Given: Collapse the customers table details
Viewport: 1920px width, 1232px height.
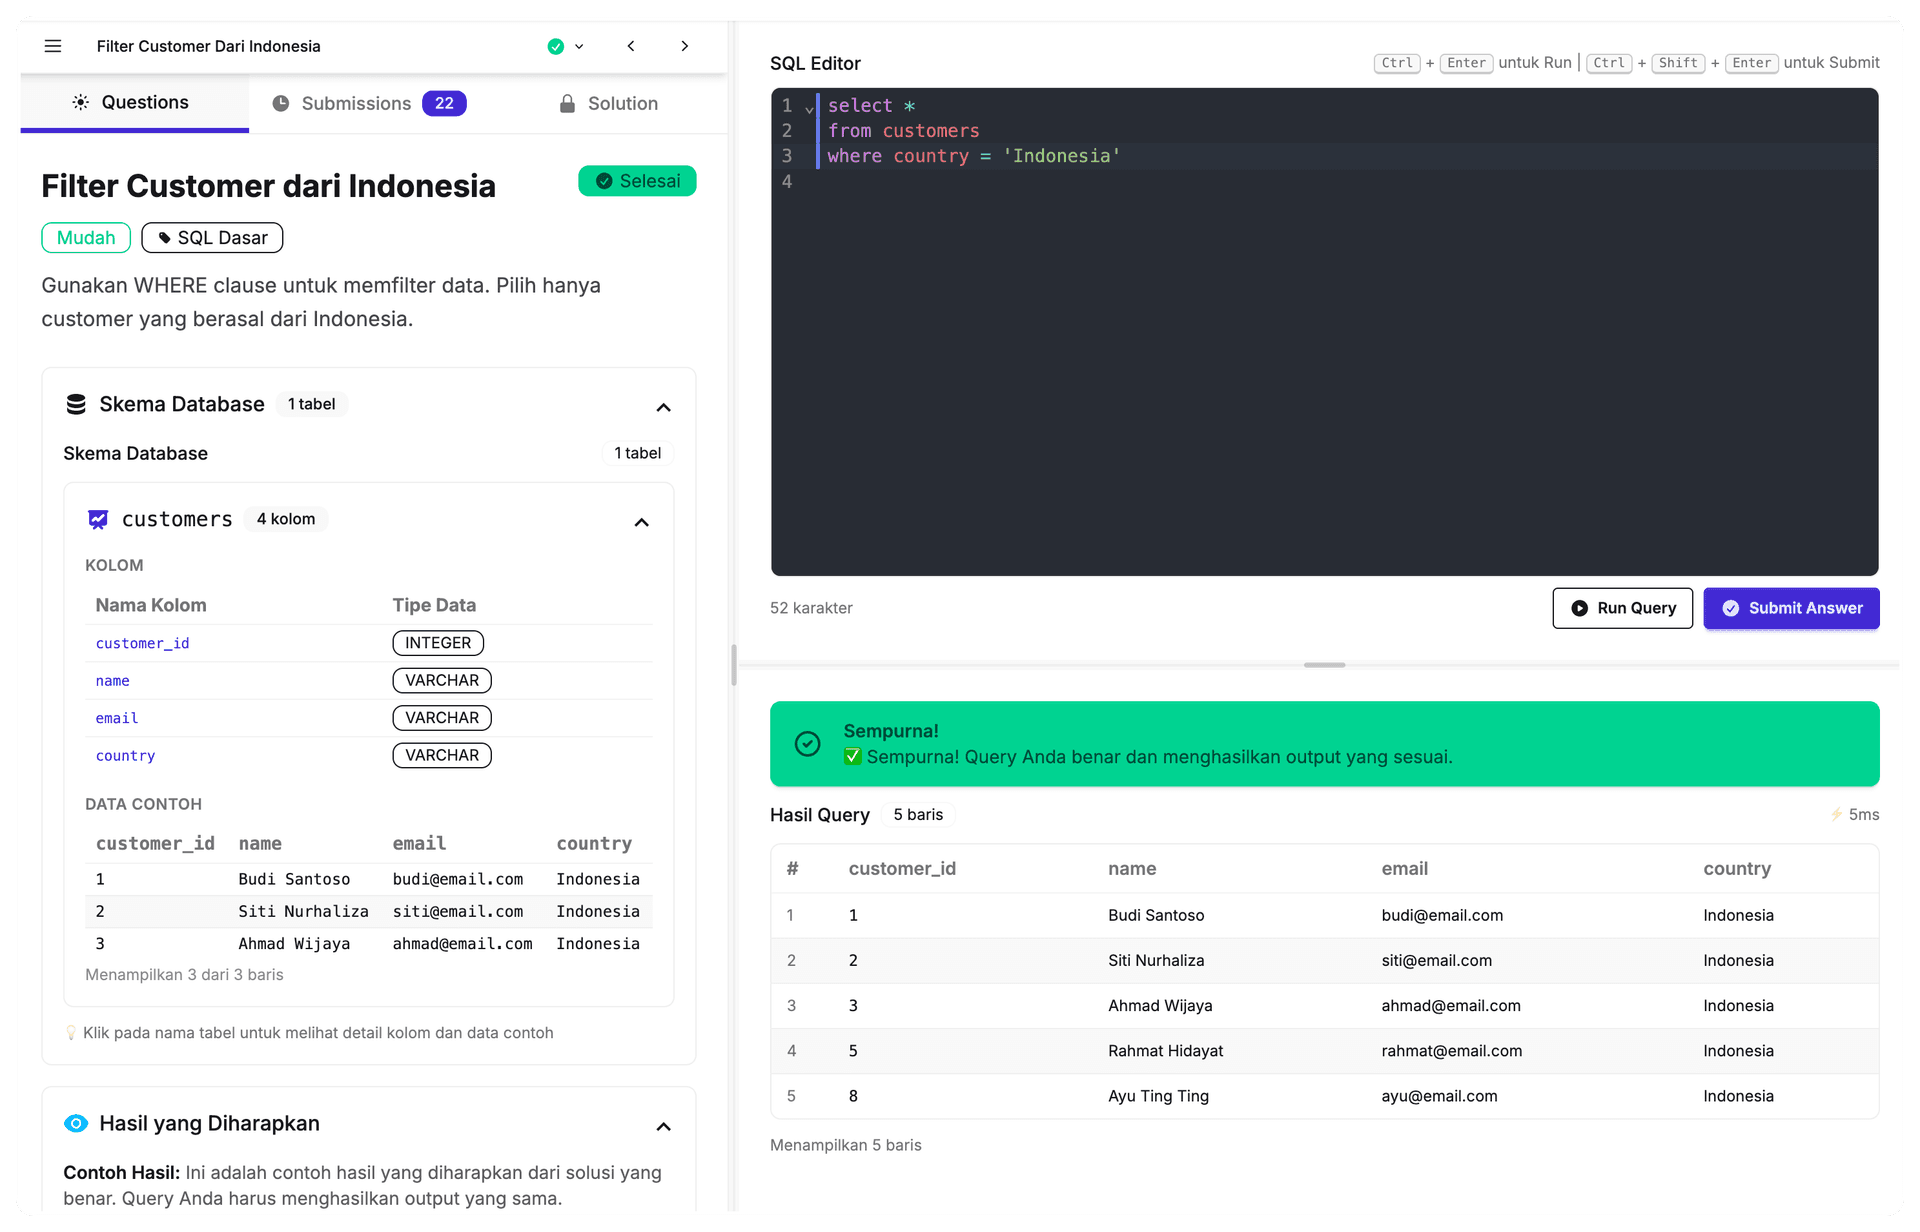Looking at the screenshot, I should 641,522.
